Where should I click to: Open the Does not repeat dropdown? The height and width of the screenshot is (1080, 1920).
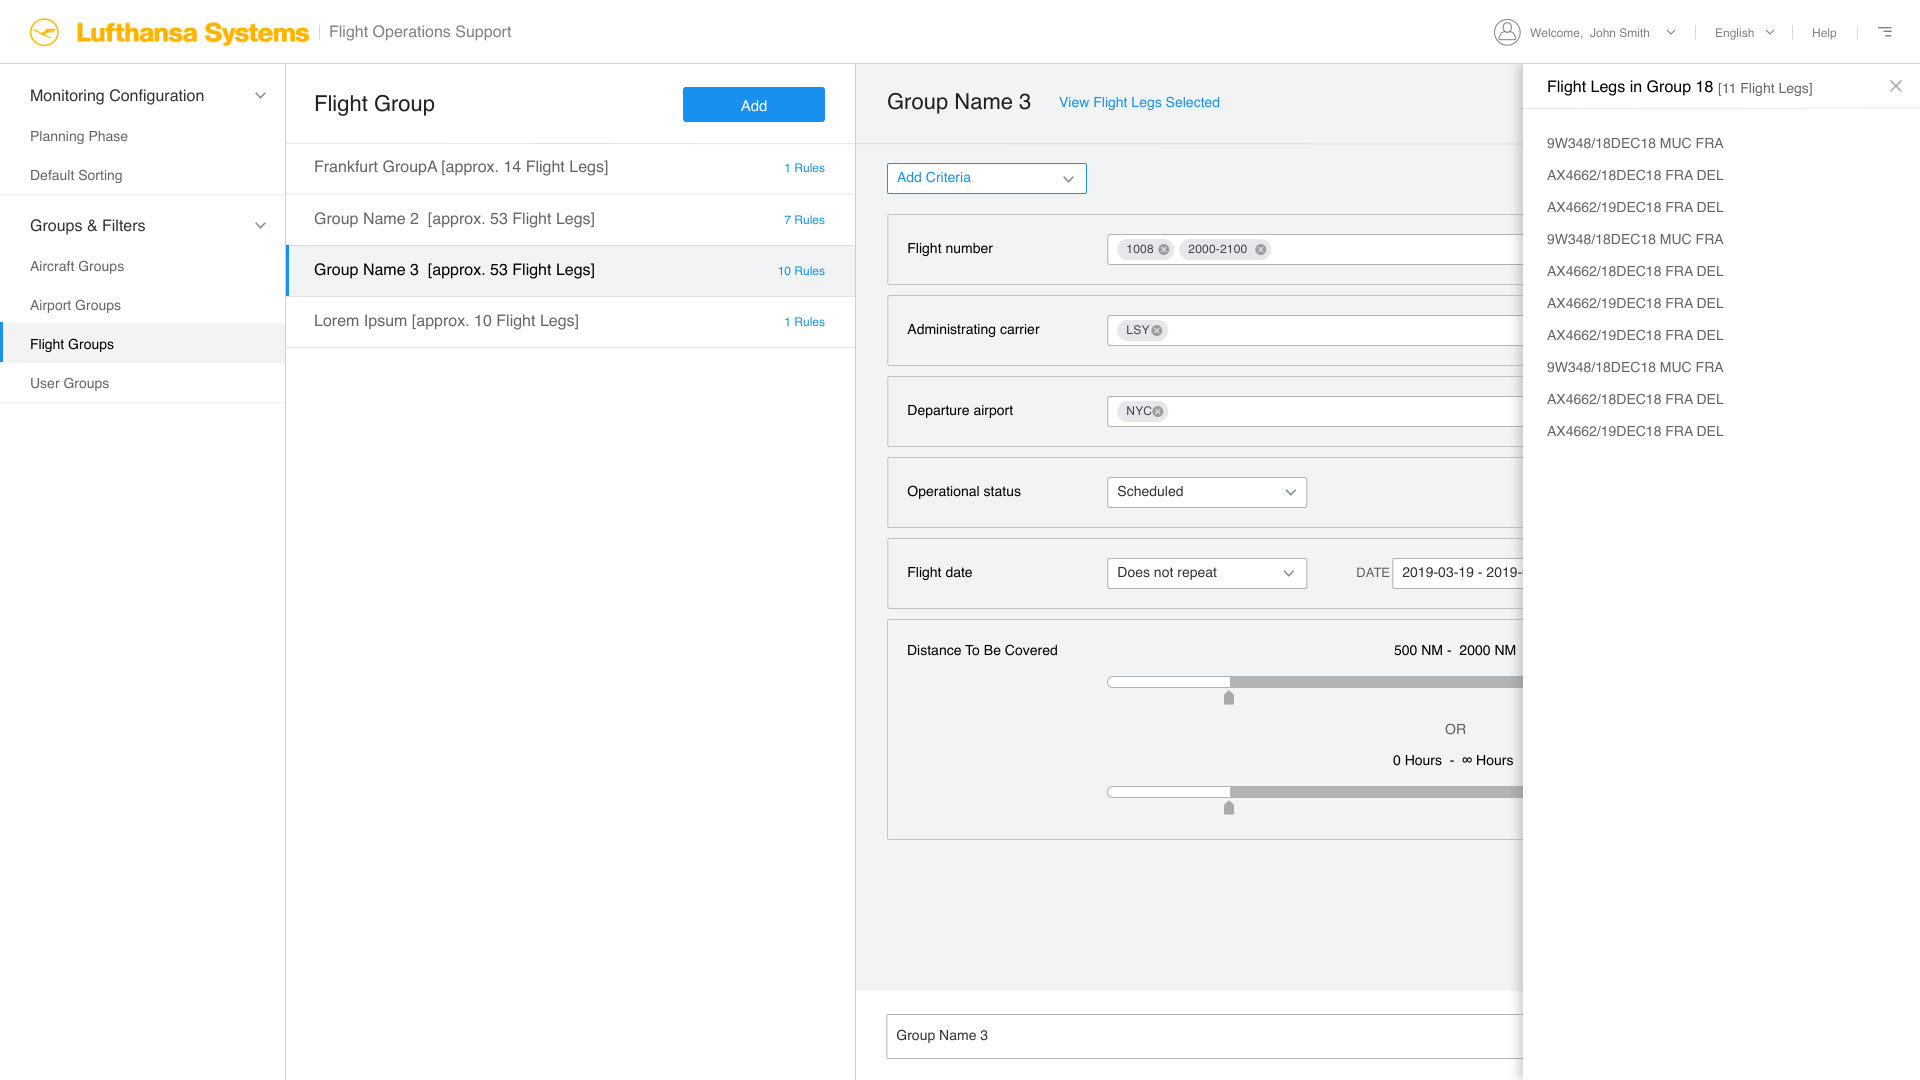[x=1206, y=573]
